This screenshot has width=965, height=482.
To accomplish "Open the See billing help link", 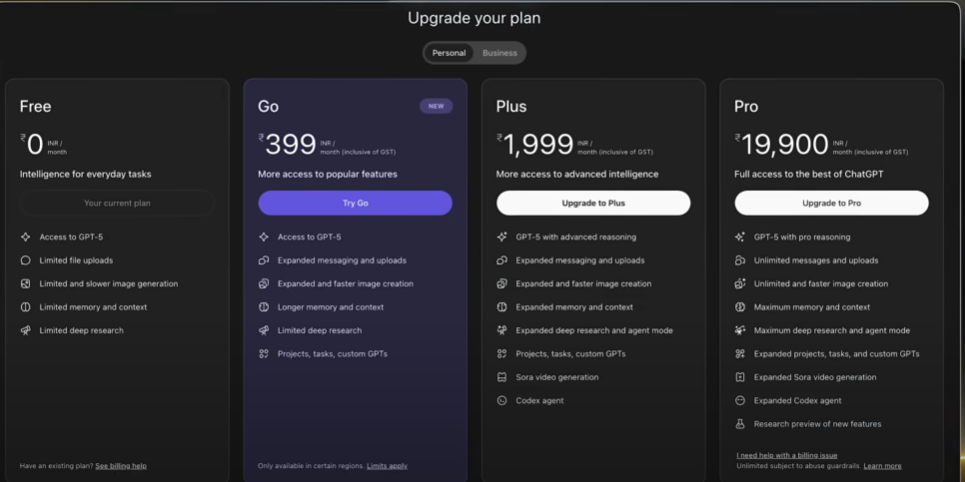I will 121,466.
